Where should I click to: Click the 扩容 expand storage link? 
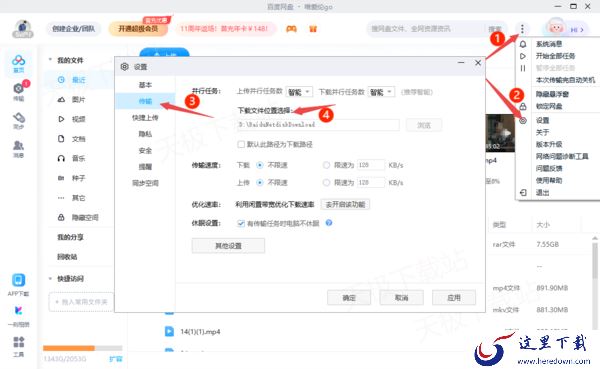pyautogui.click(x=116, y=359)
